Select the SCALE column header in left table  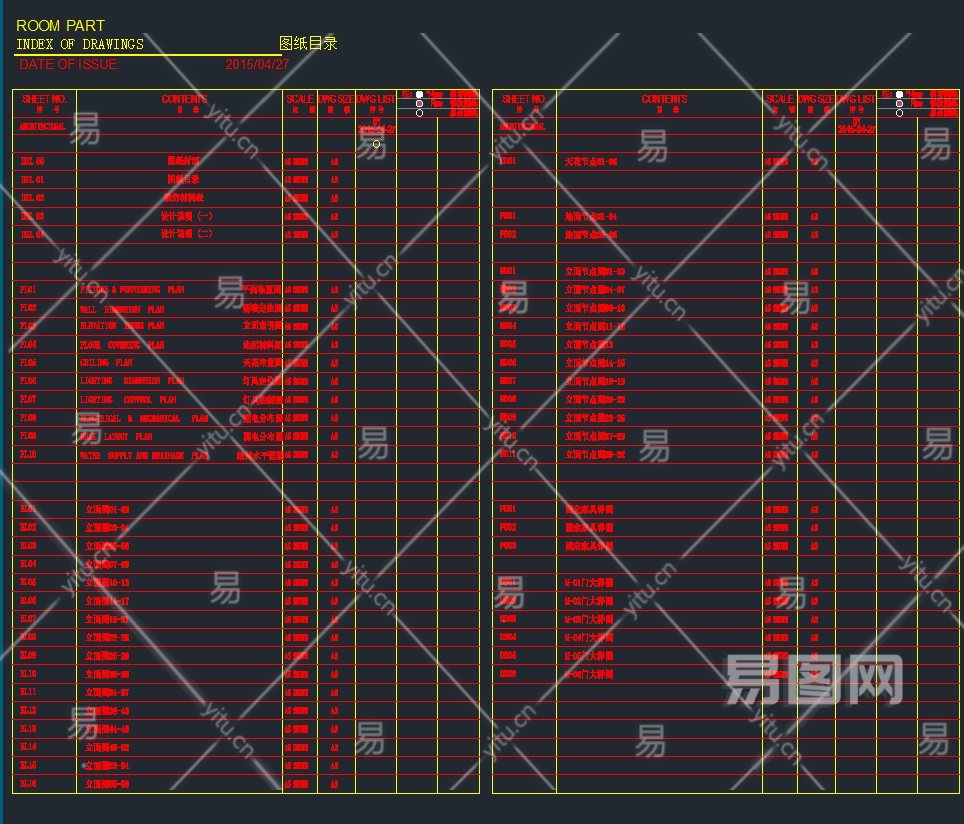click(300, 99)
